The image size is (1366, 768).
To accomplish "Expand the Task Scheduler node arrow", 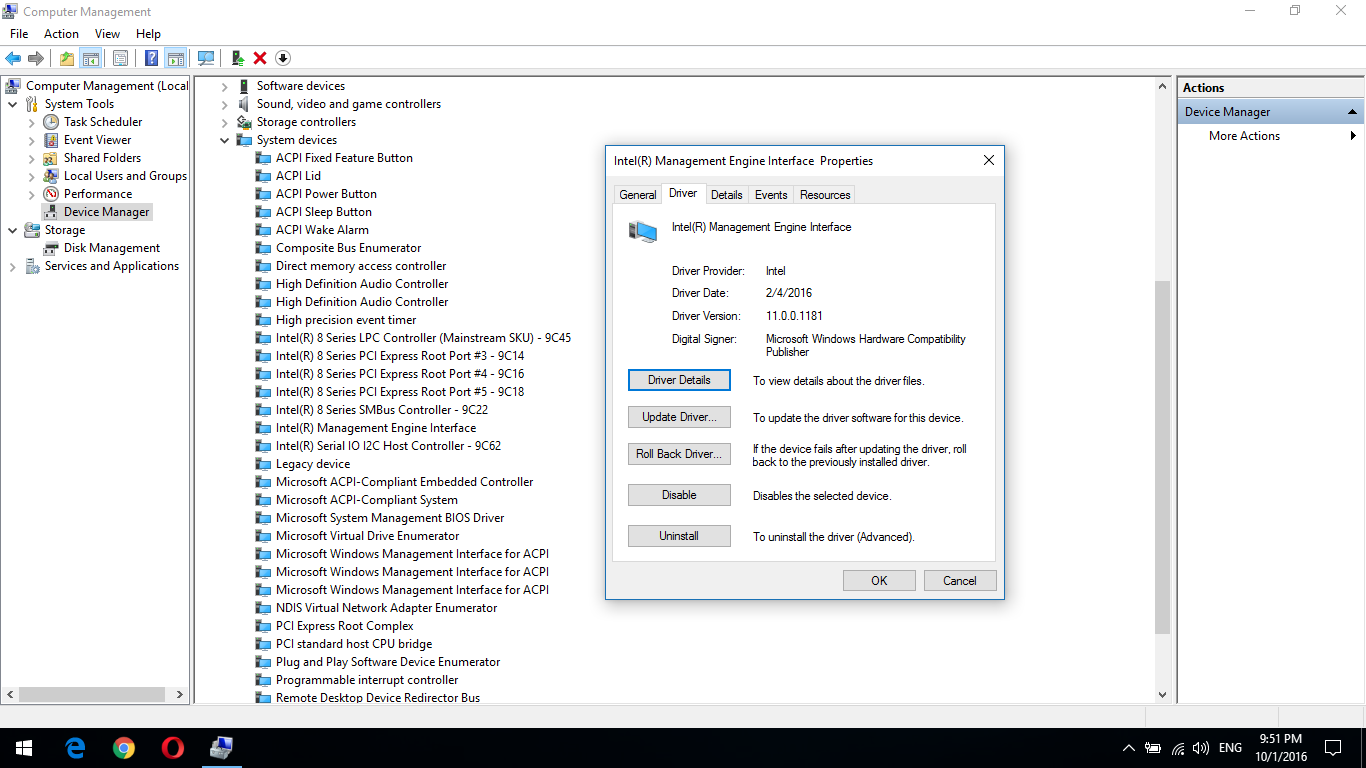I will [x=32, y=122].
